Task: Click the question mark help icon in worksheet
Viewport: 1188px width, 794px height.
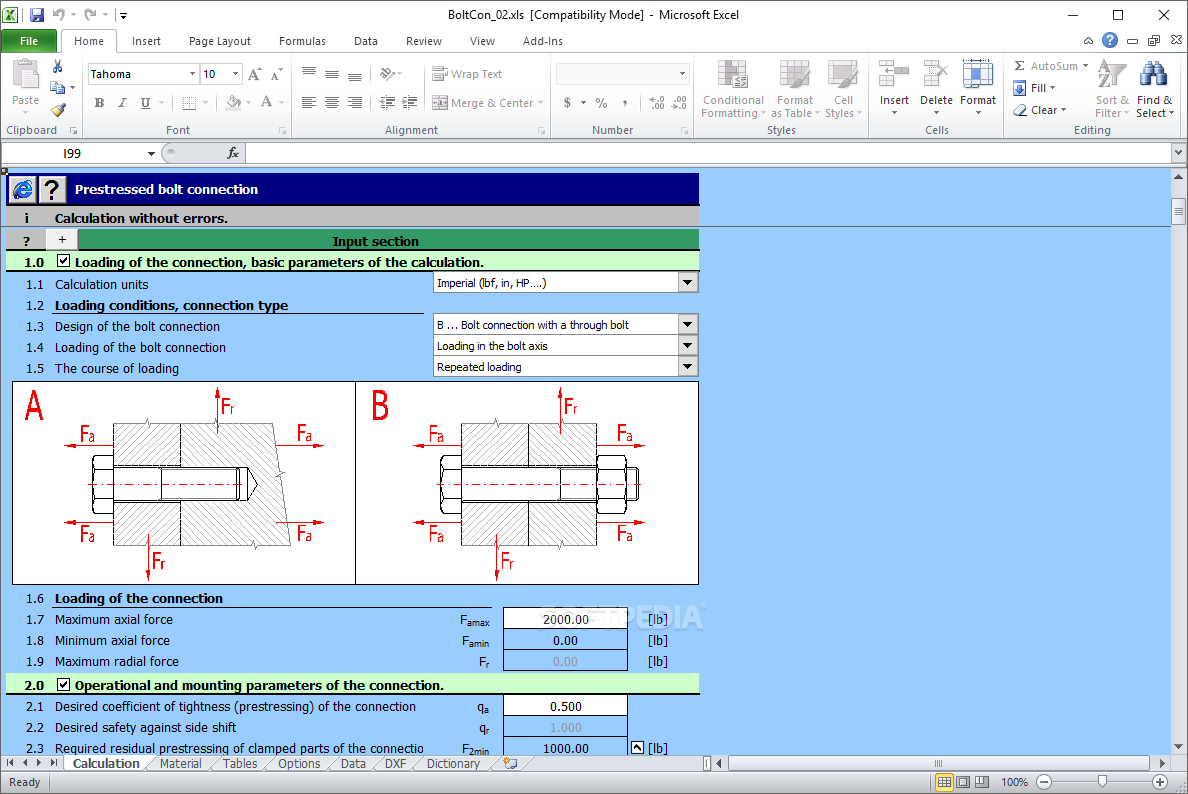Action: [x=52, y=189]
